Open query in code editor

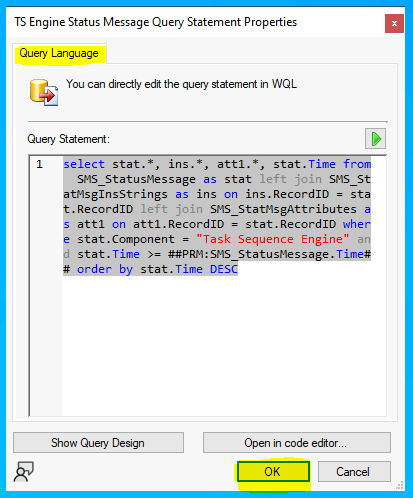coord(297,443)
